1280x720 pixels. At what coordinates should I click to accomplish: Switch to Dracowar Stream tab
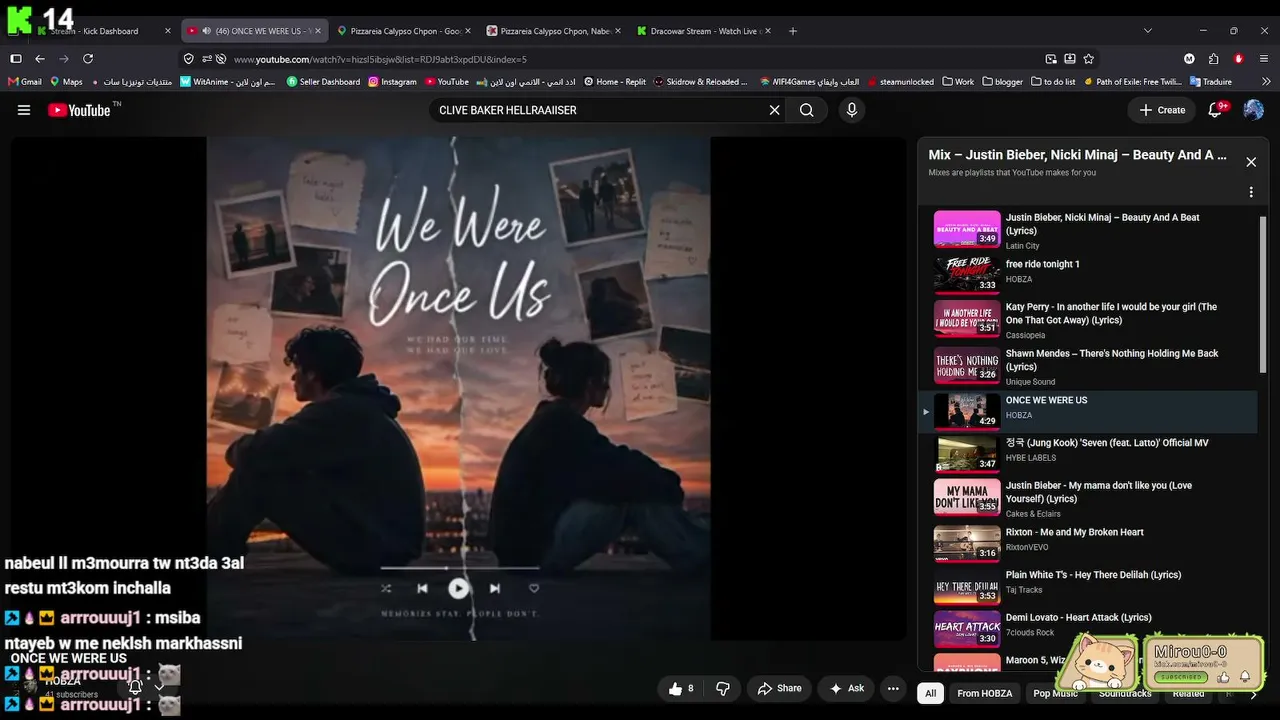point(702,31)
